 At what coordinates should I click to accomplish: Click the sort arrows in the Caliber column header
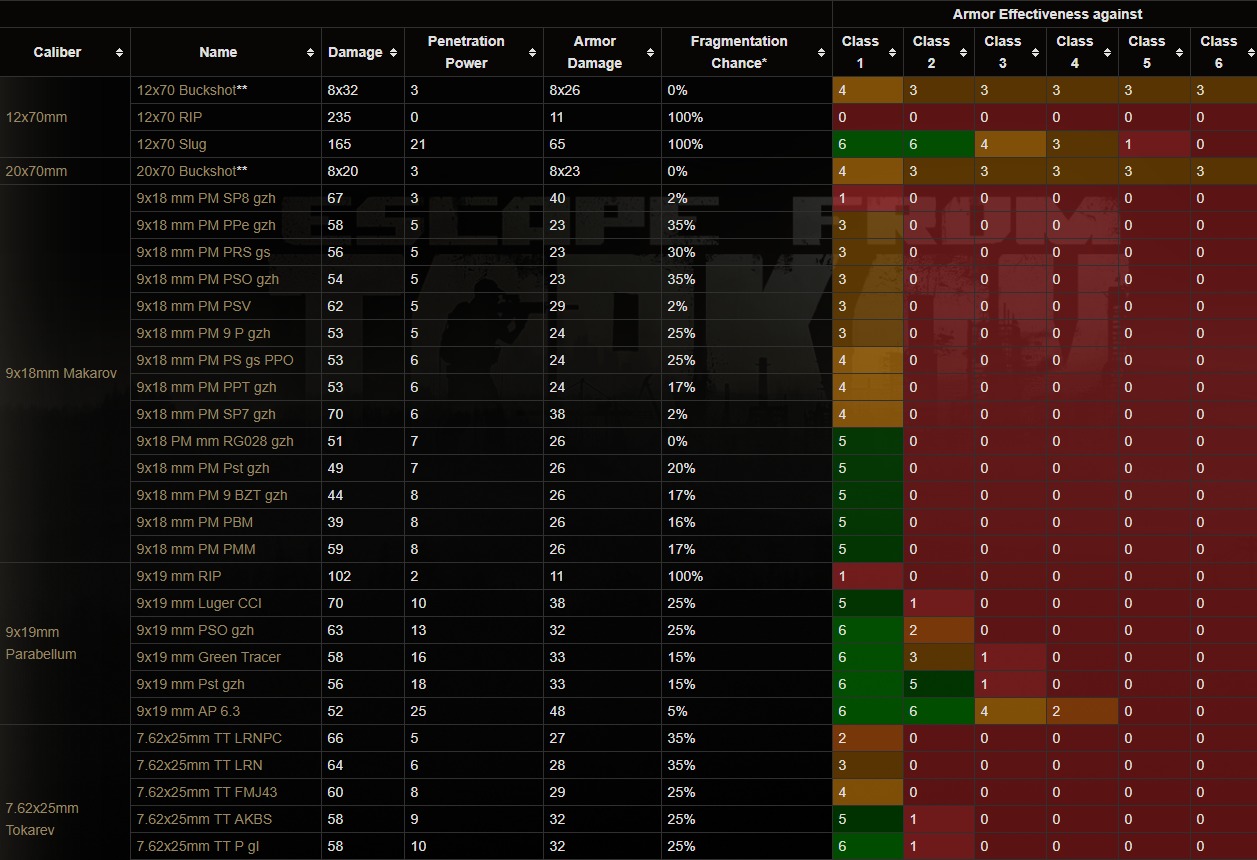click(x=119, y=52)
